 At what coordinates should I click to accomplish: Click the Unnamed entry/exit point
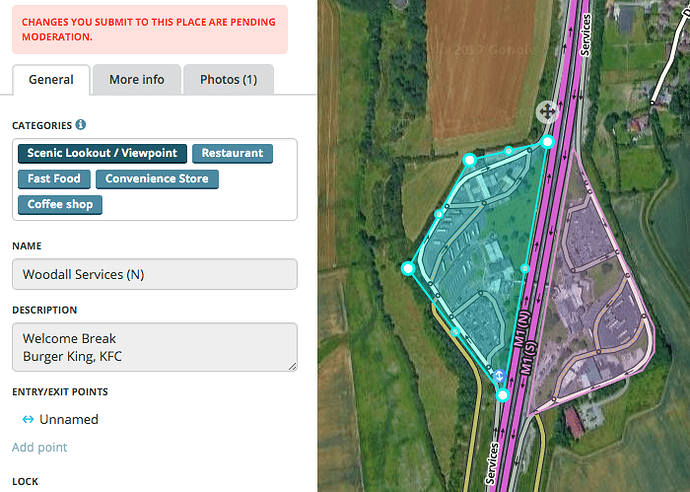(x=68, y=419)
